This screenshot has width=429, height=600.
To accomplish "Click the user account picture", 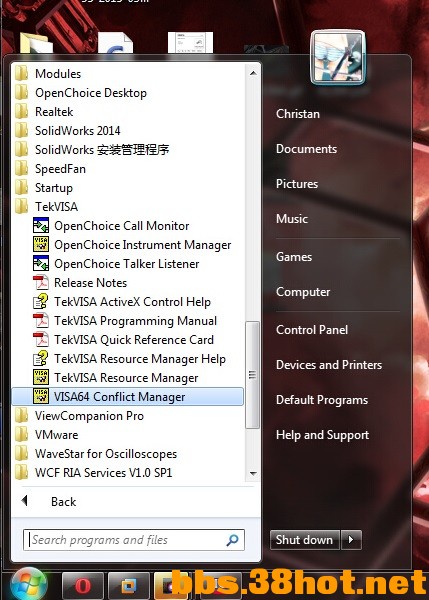I will click(x=338, y=58).
